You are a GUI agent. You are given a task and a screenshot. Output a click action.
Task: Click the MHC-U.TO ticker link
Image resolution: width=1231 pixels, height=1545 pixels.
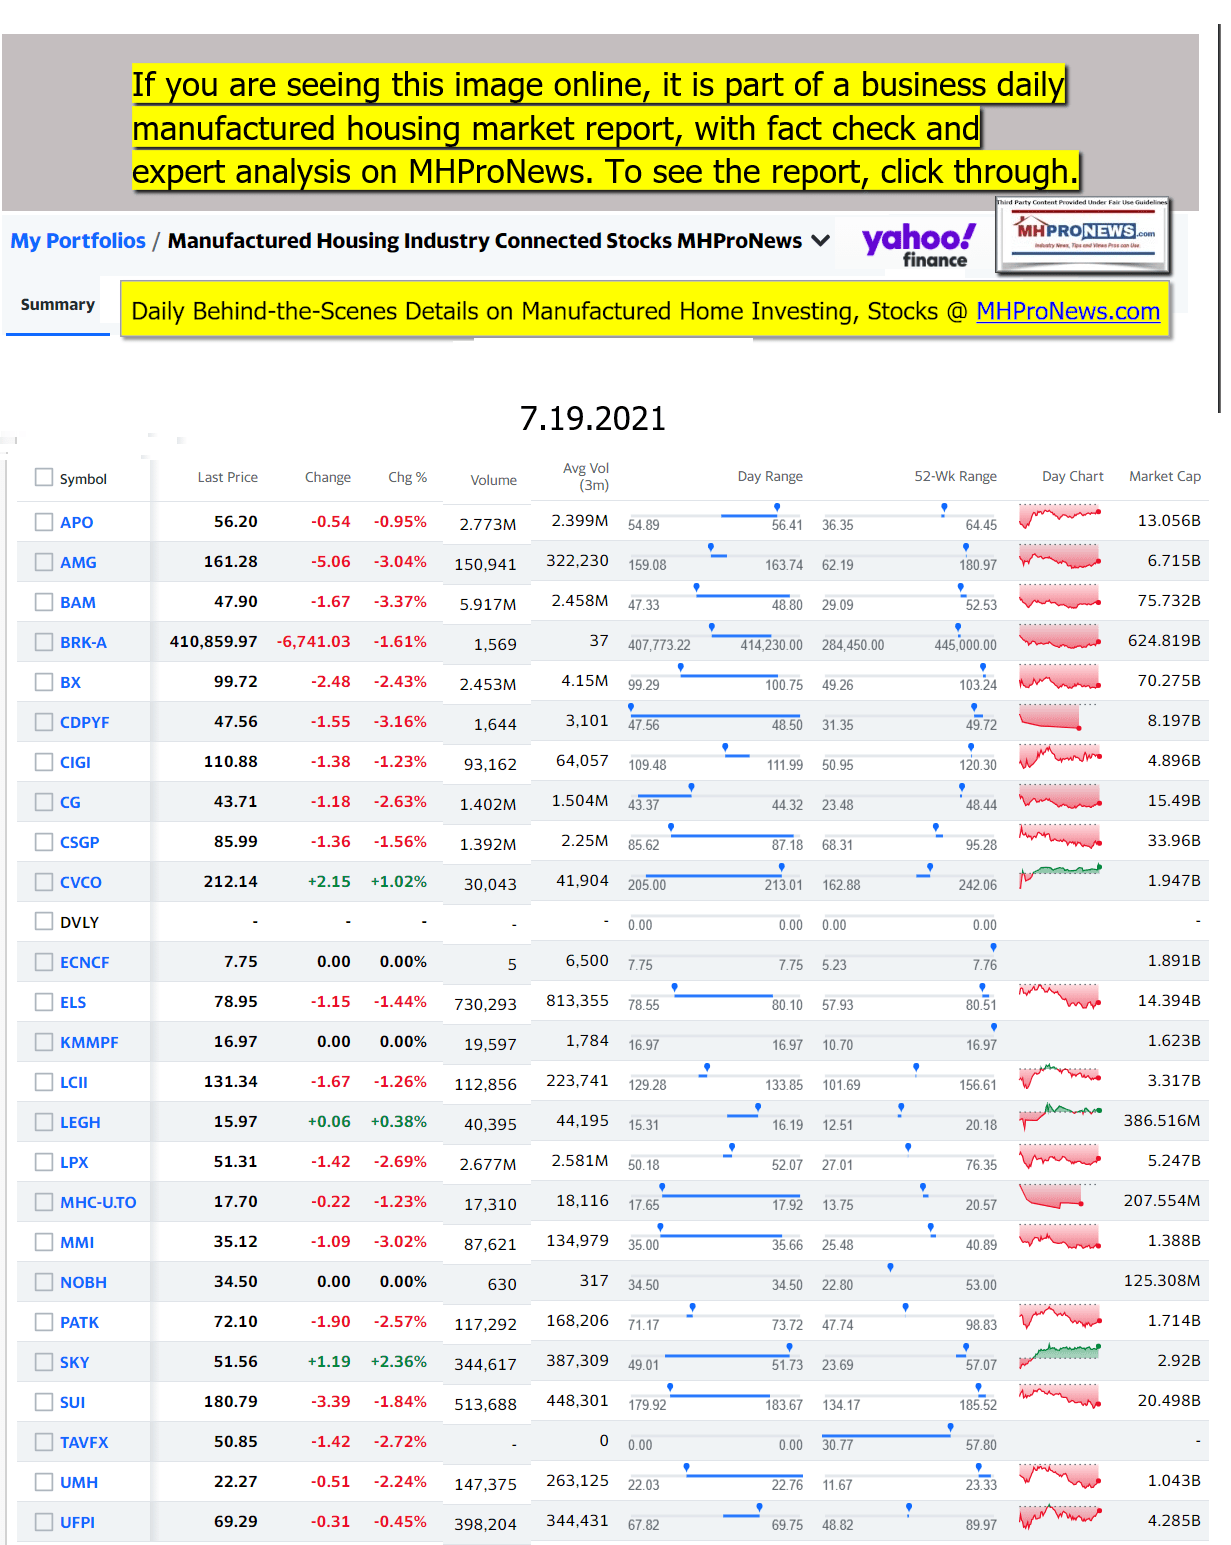coord(98,1202)
